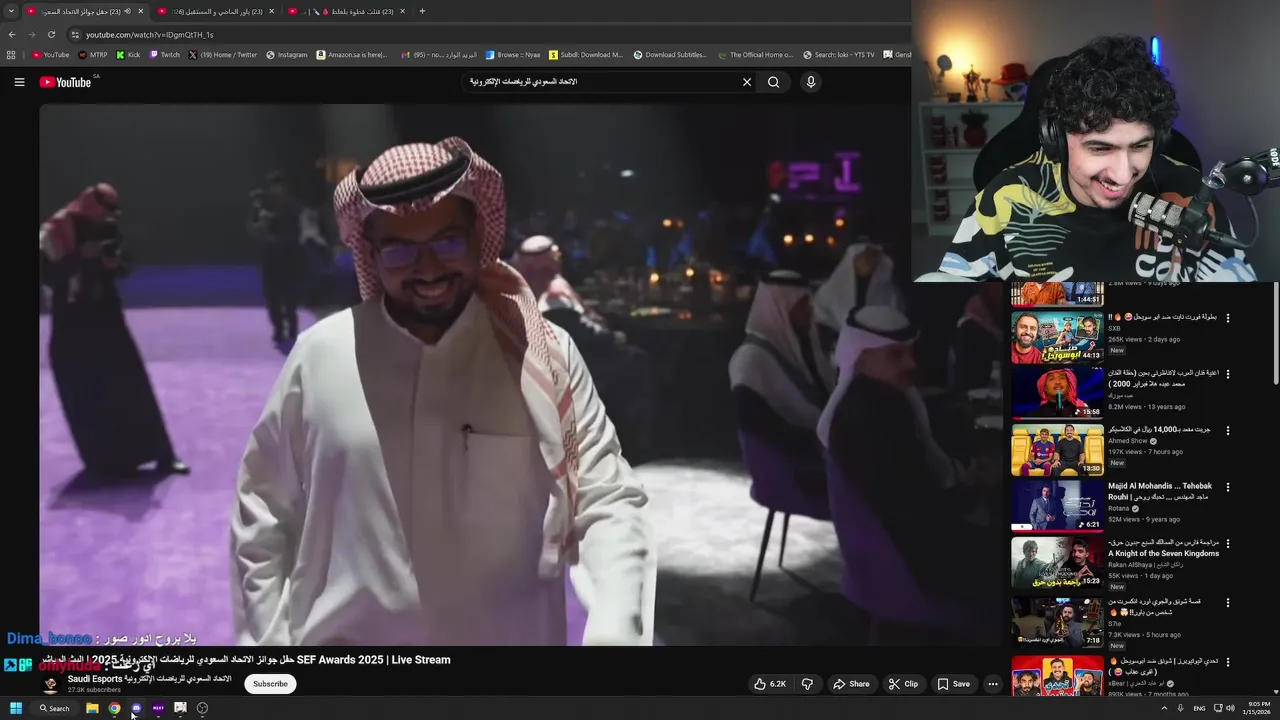Screen dimensions: 1280x720
Task: Open the taskbar volume speaker icon
Action: 1230,708
